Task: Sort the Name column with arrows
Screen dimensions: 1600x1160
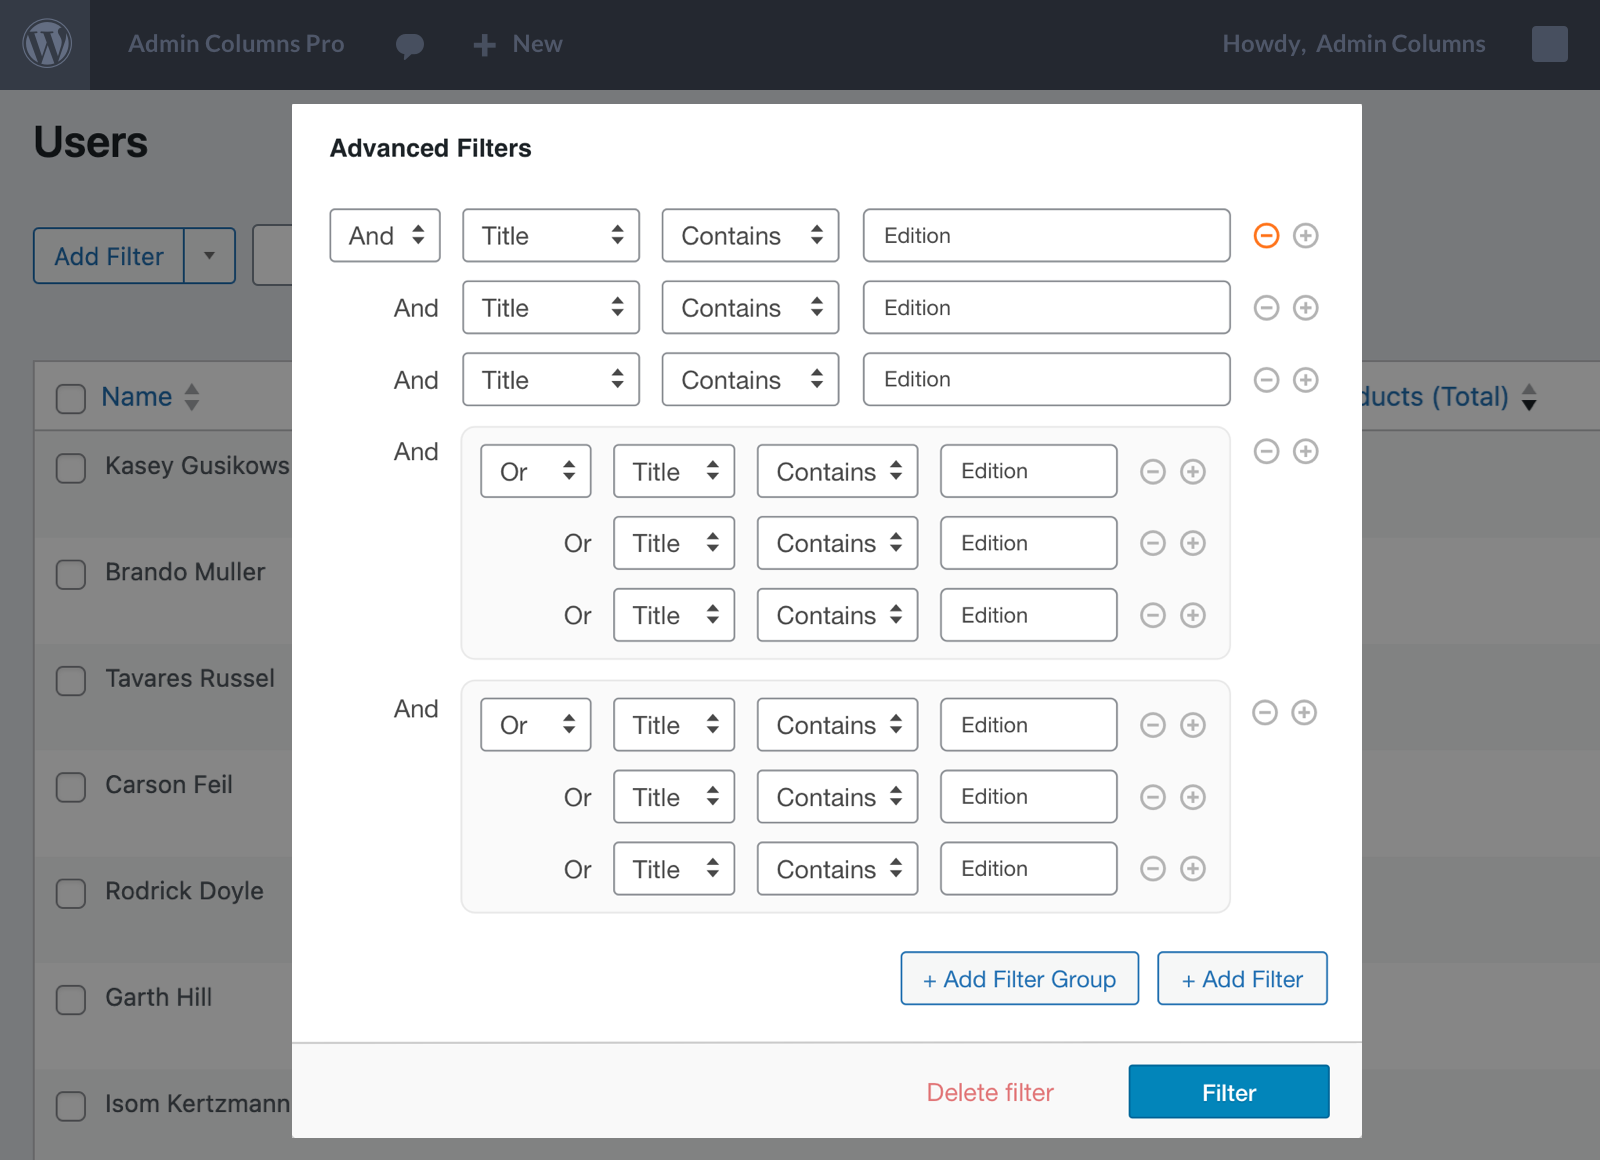Action: (192, 397)
